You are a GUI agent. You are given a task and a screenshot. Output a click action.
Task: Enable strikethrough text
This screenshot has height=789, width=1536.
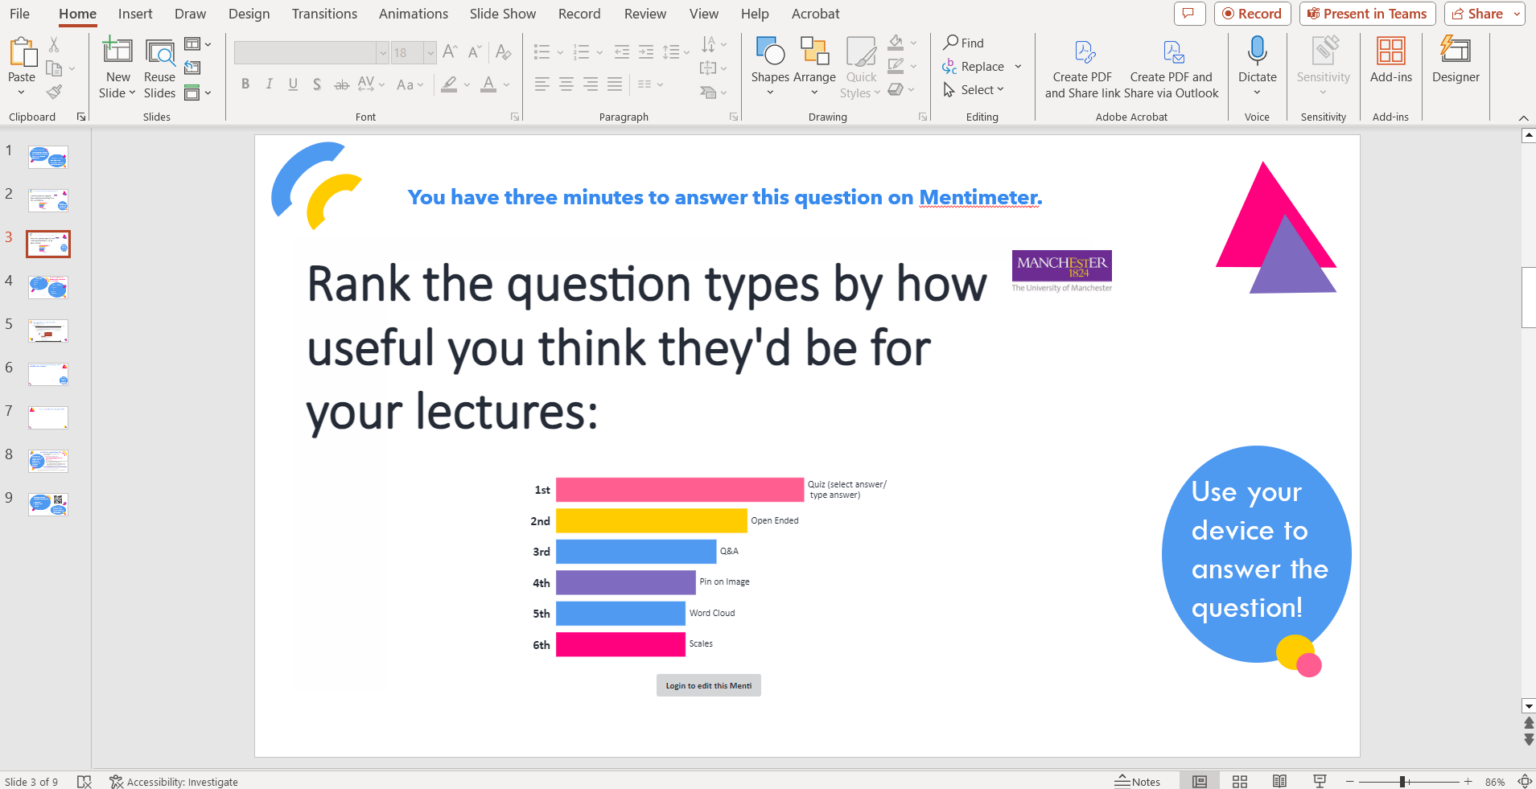[340, 84]
